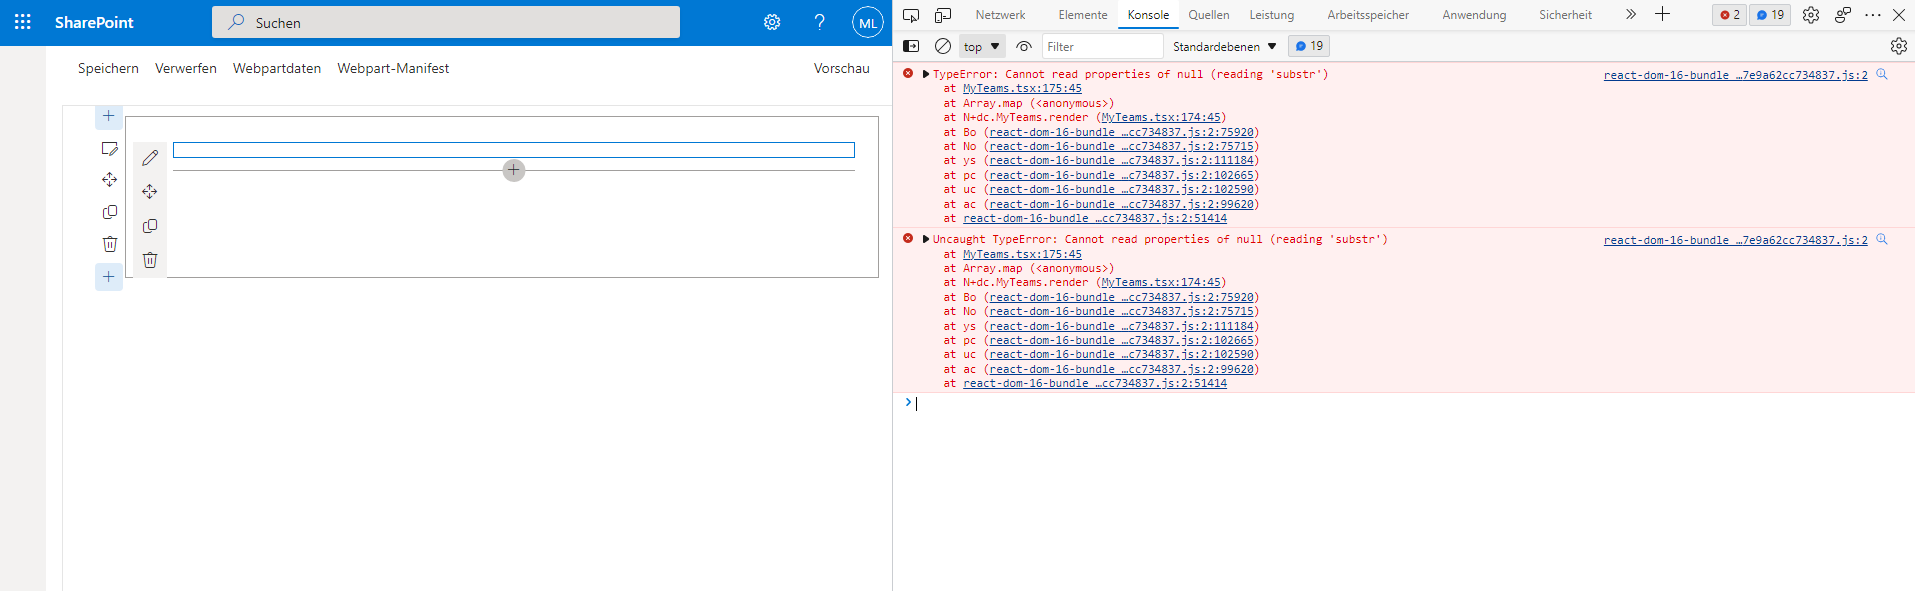Image resolution: width=1915 pixels, height=591 pixels.
Task: Delete the section with trash icon
Action: (x=110, y=244)
